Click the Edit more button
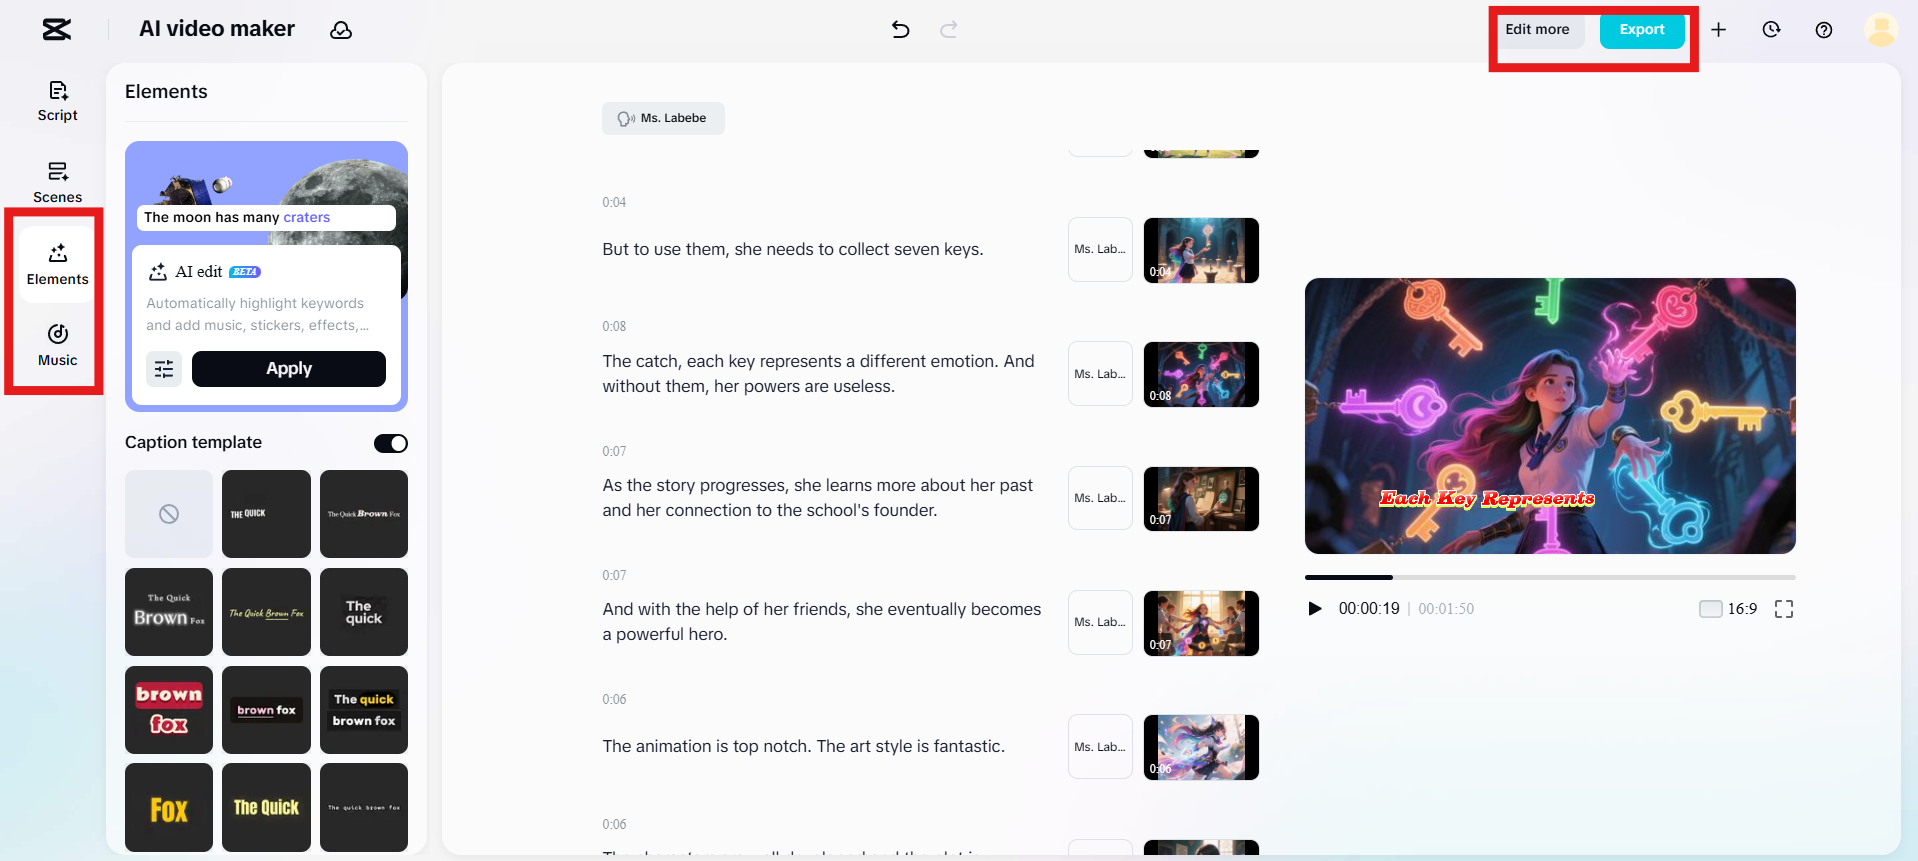The height and width of the screenshot is (861, 1918). pyautogui.click(x=1538, y=30)
